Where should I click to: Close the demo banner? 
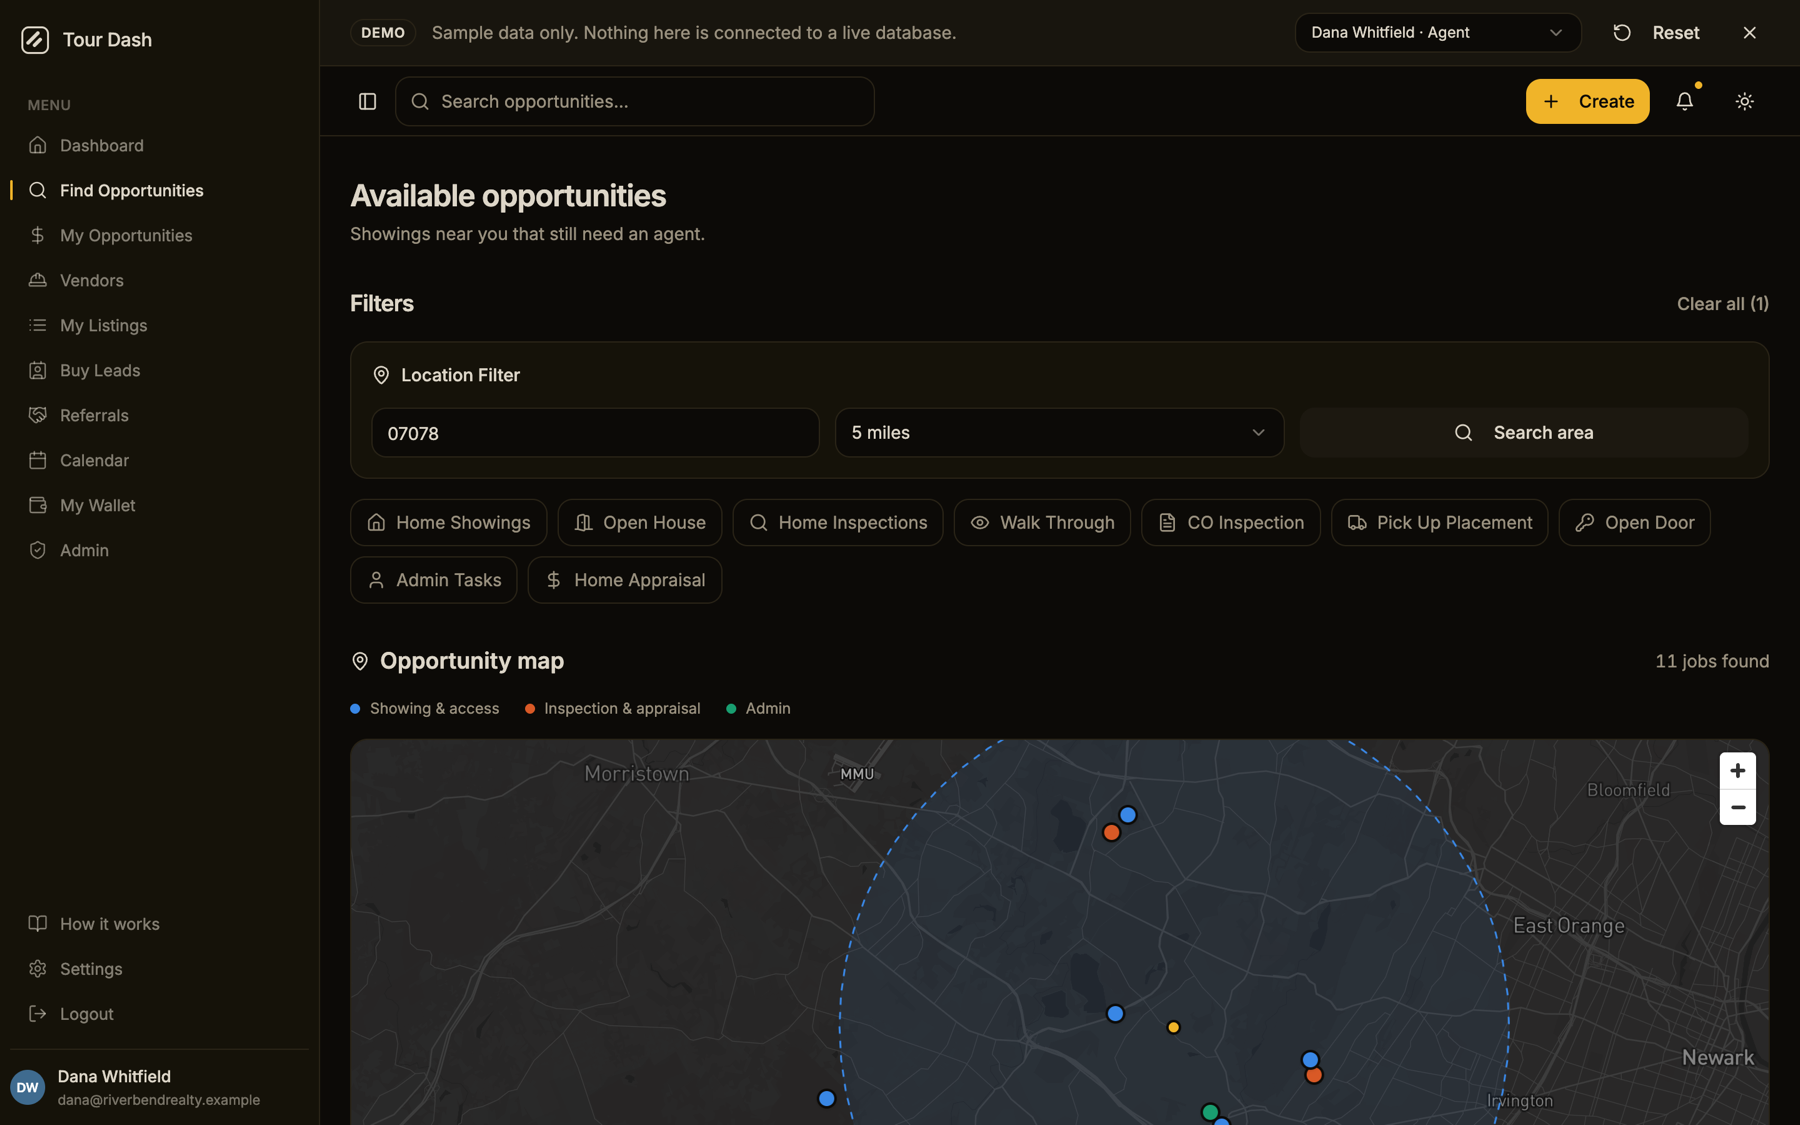point(1749,33)
